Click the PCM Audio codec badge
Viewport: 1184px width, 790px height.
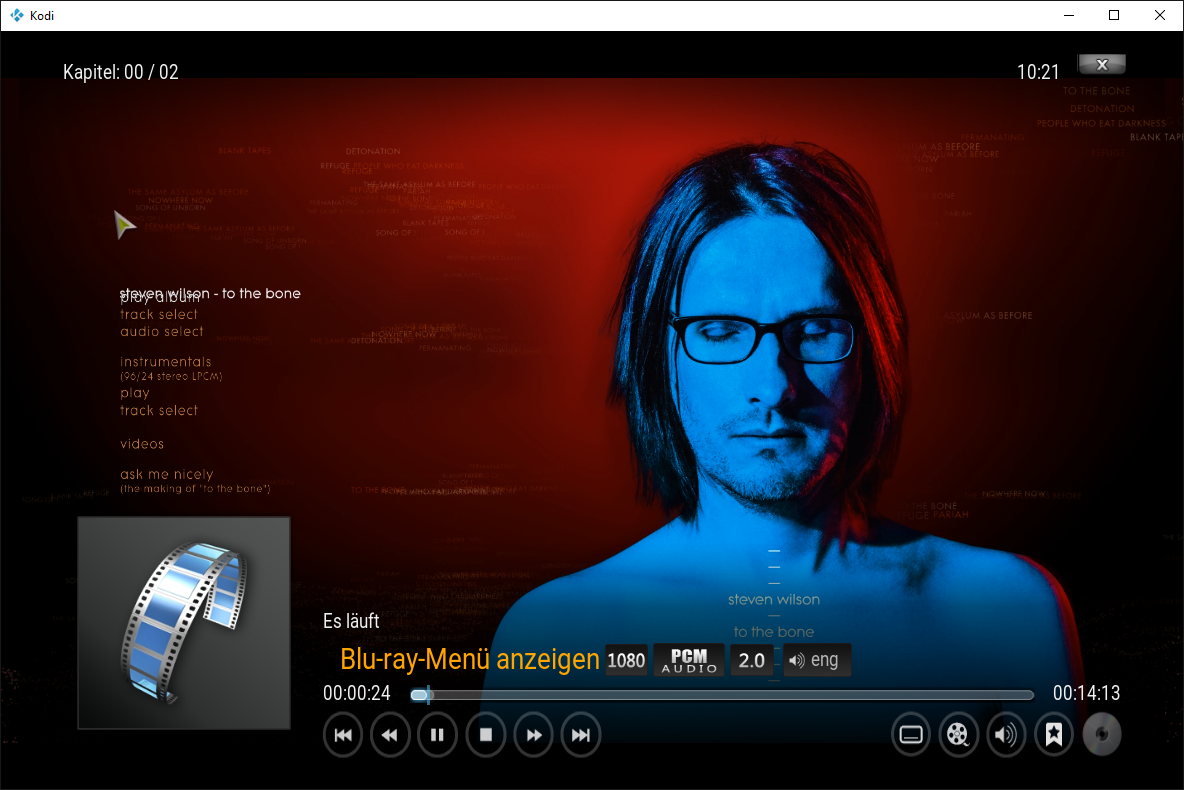689,660
